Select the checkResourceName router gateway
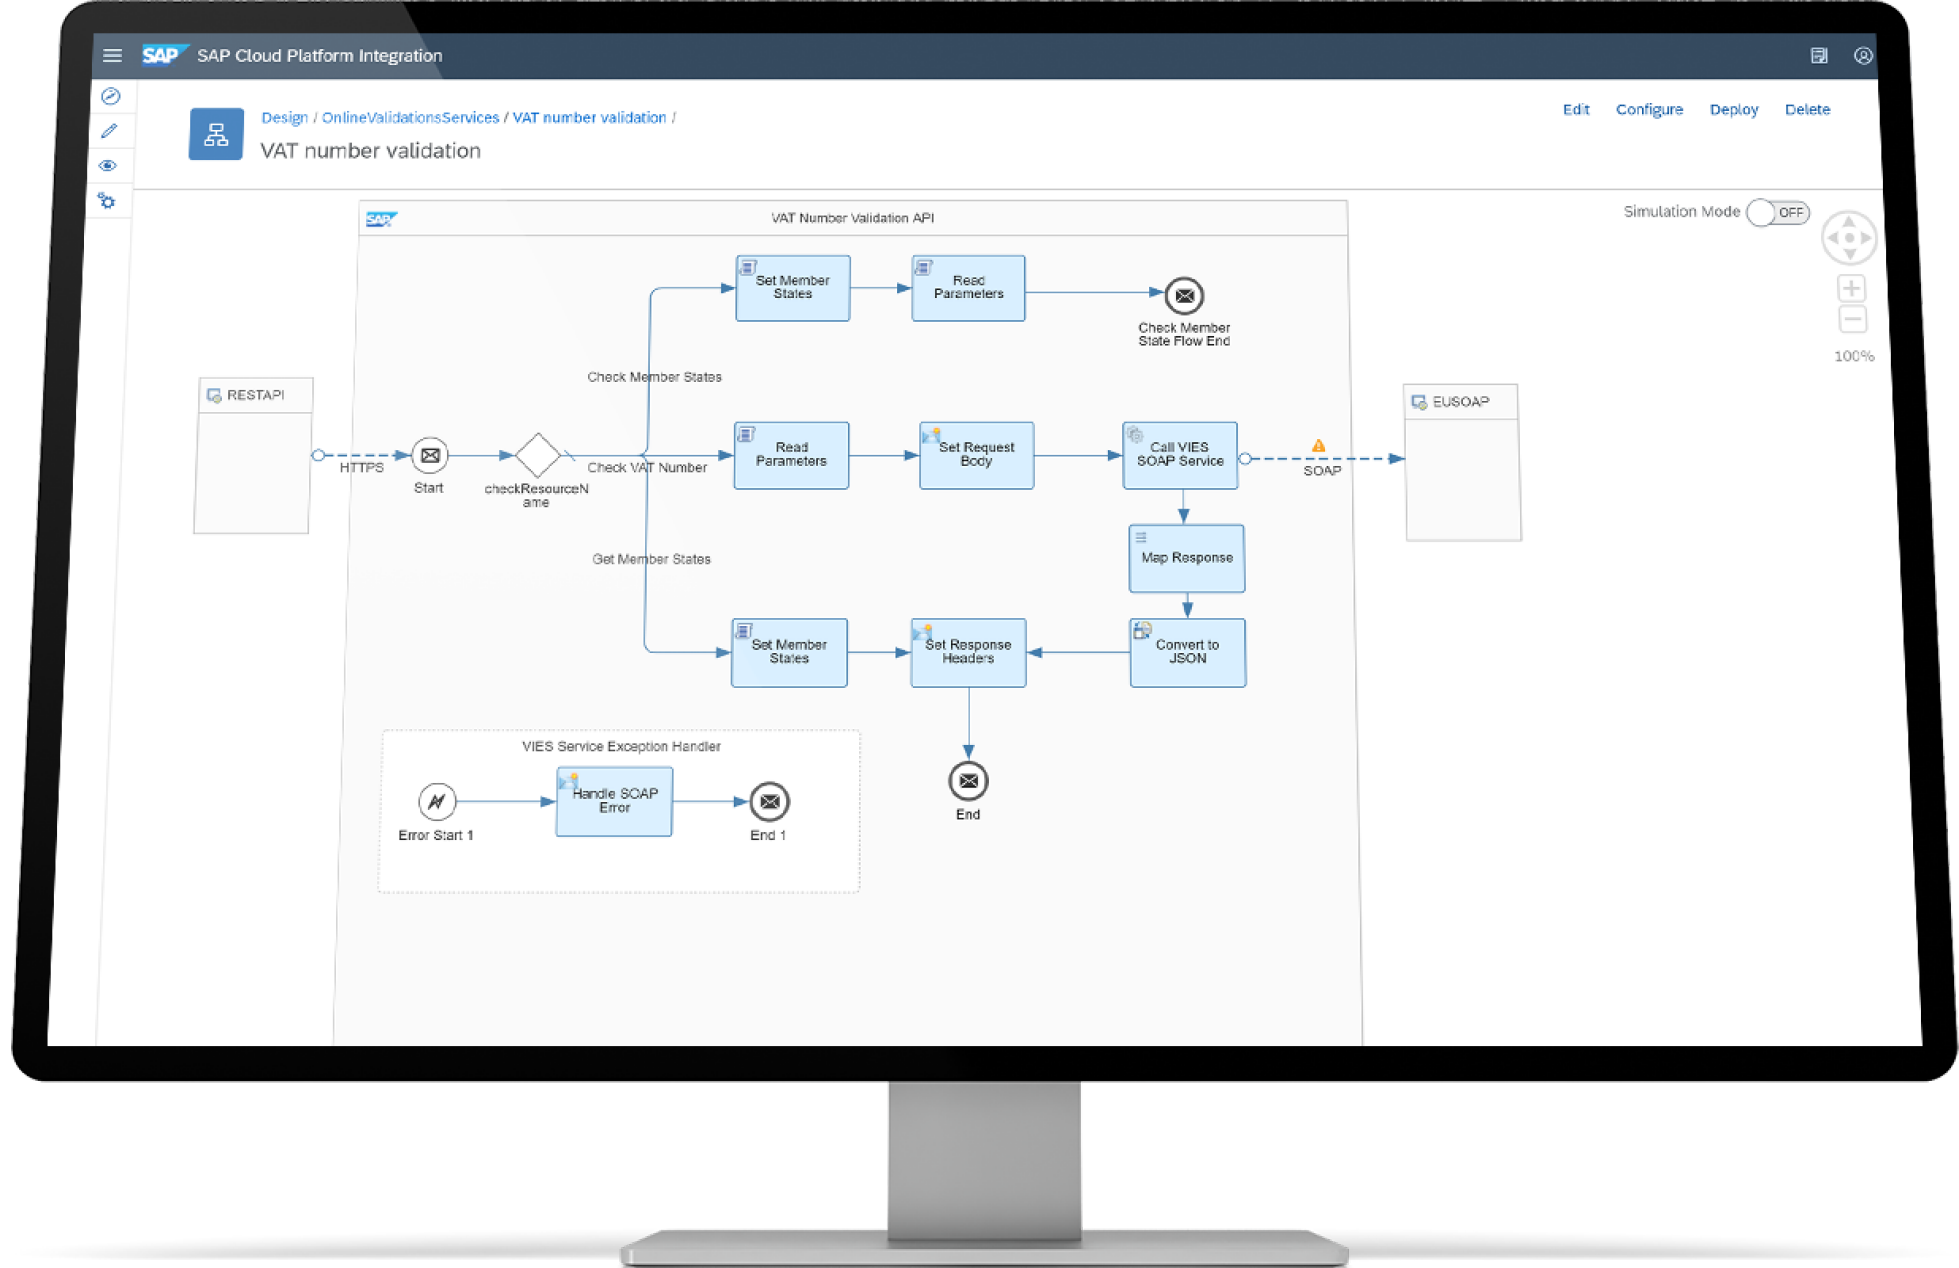Image resolution: width=1959 pixels, height=1268 pixels. tap(538, 455)
